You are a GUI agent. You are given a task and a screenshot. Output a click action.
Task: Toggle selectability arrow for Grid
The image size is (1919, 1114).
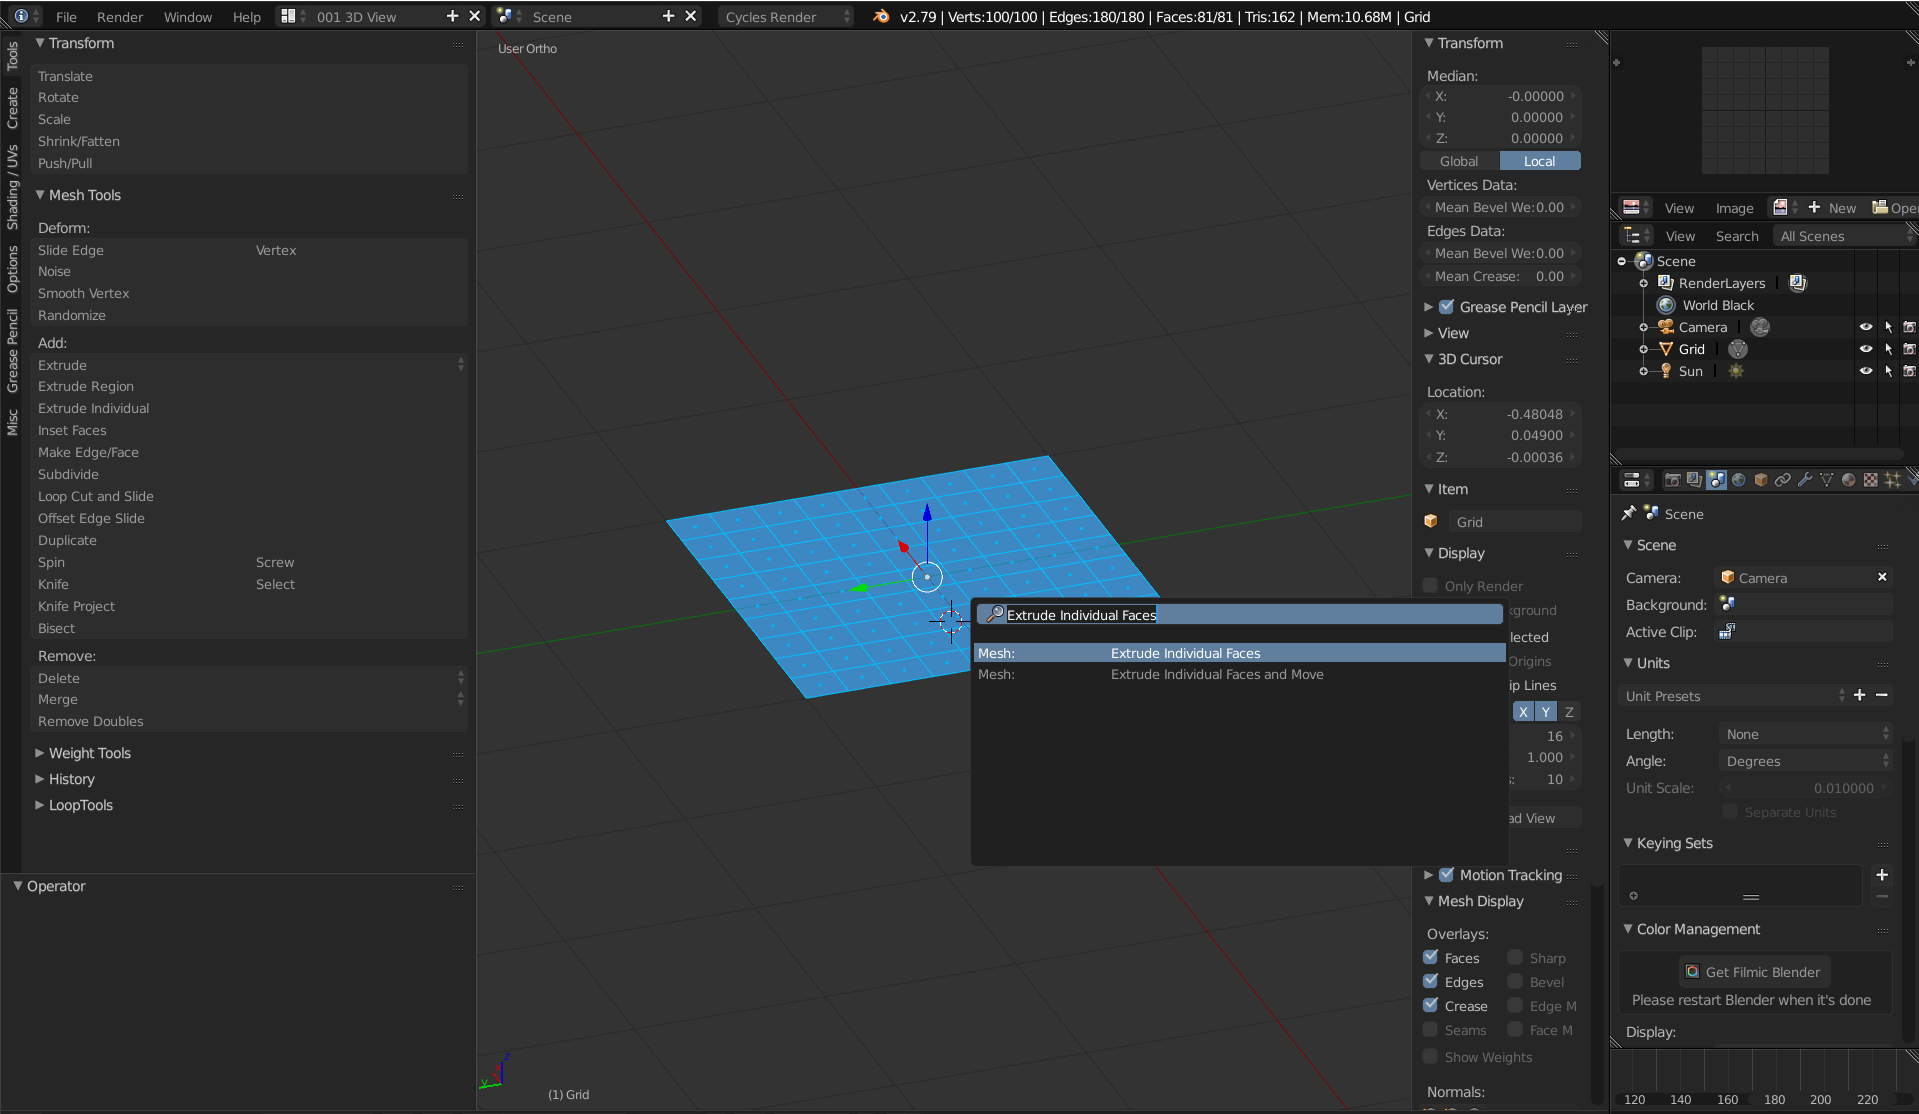pos(1888,349)
